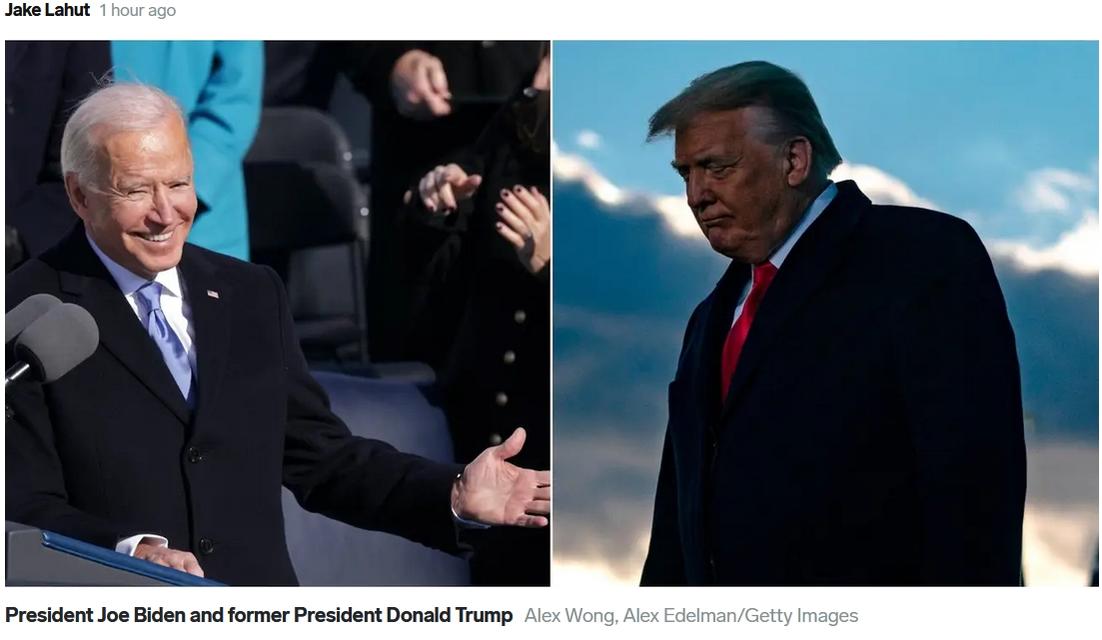Click Biden's light blue tie
The width and height of the screenshot is (1102, 640).
click(x=167, y=337)
